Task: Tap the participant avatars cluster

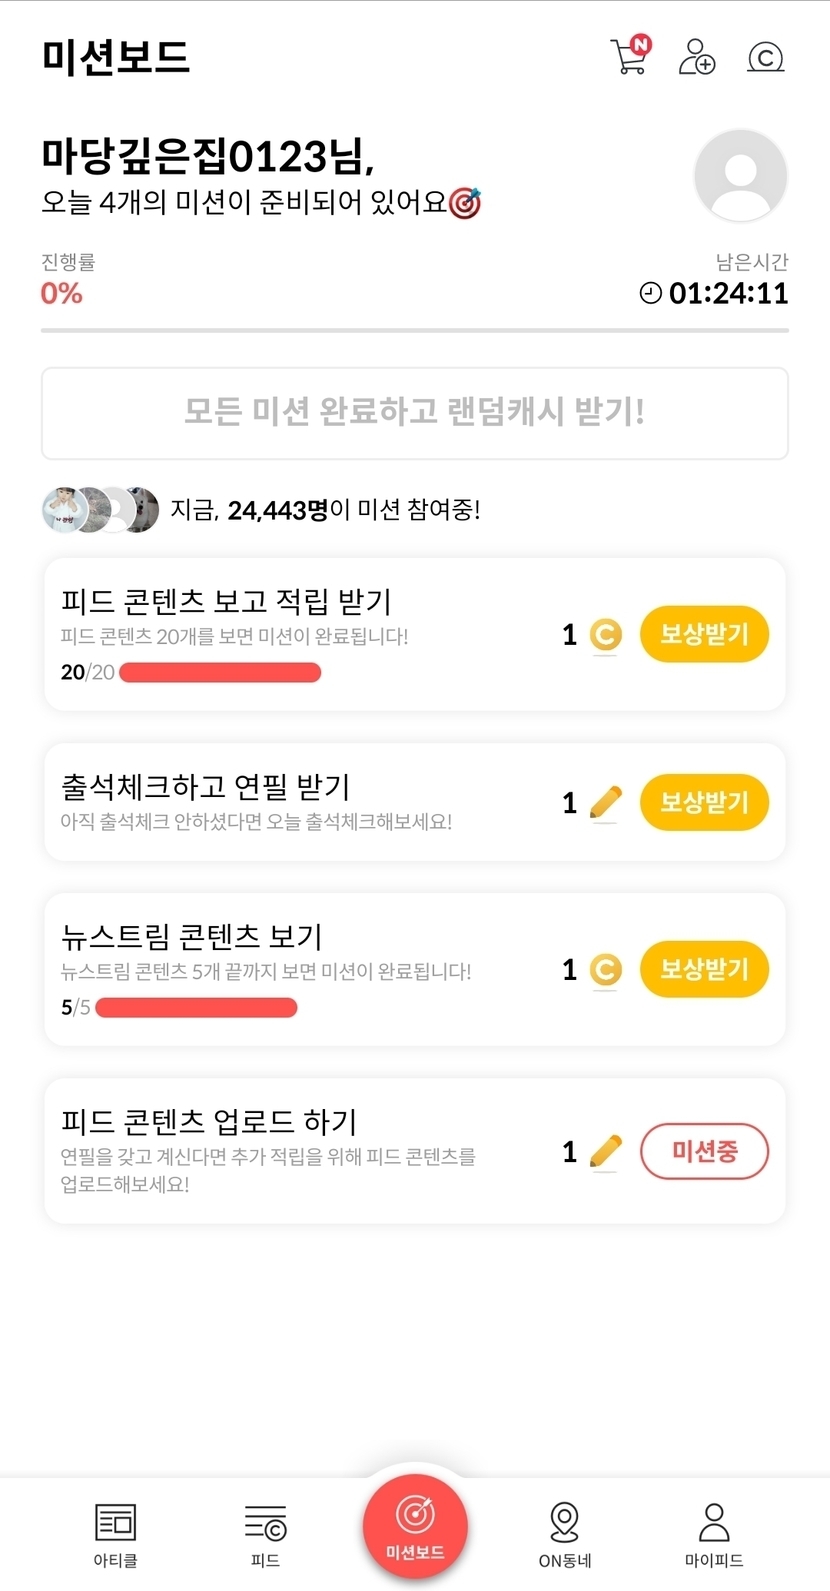Action: pyautogui.click(x=100, y=510)
